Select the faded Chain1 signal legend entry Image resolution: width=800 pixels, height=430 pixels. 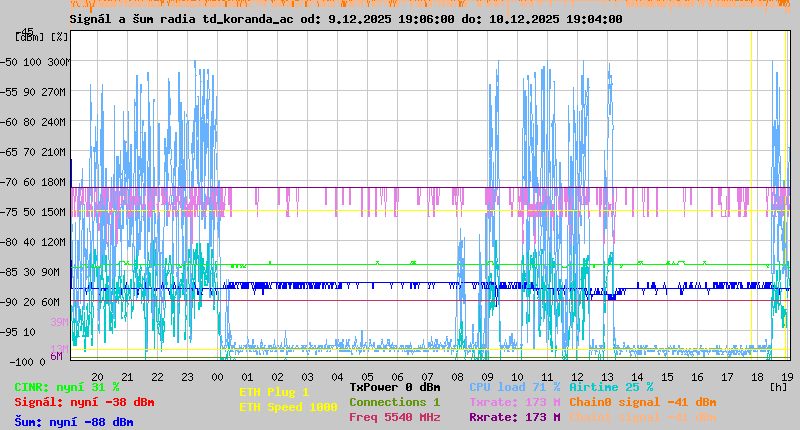(642, 417)
